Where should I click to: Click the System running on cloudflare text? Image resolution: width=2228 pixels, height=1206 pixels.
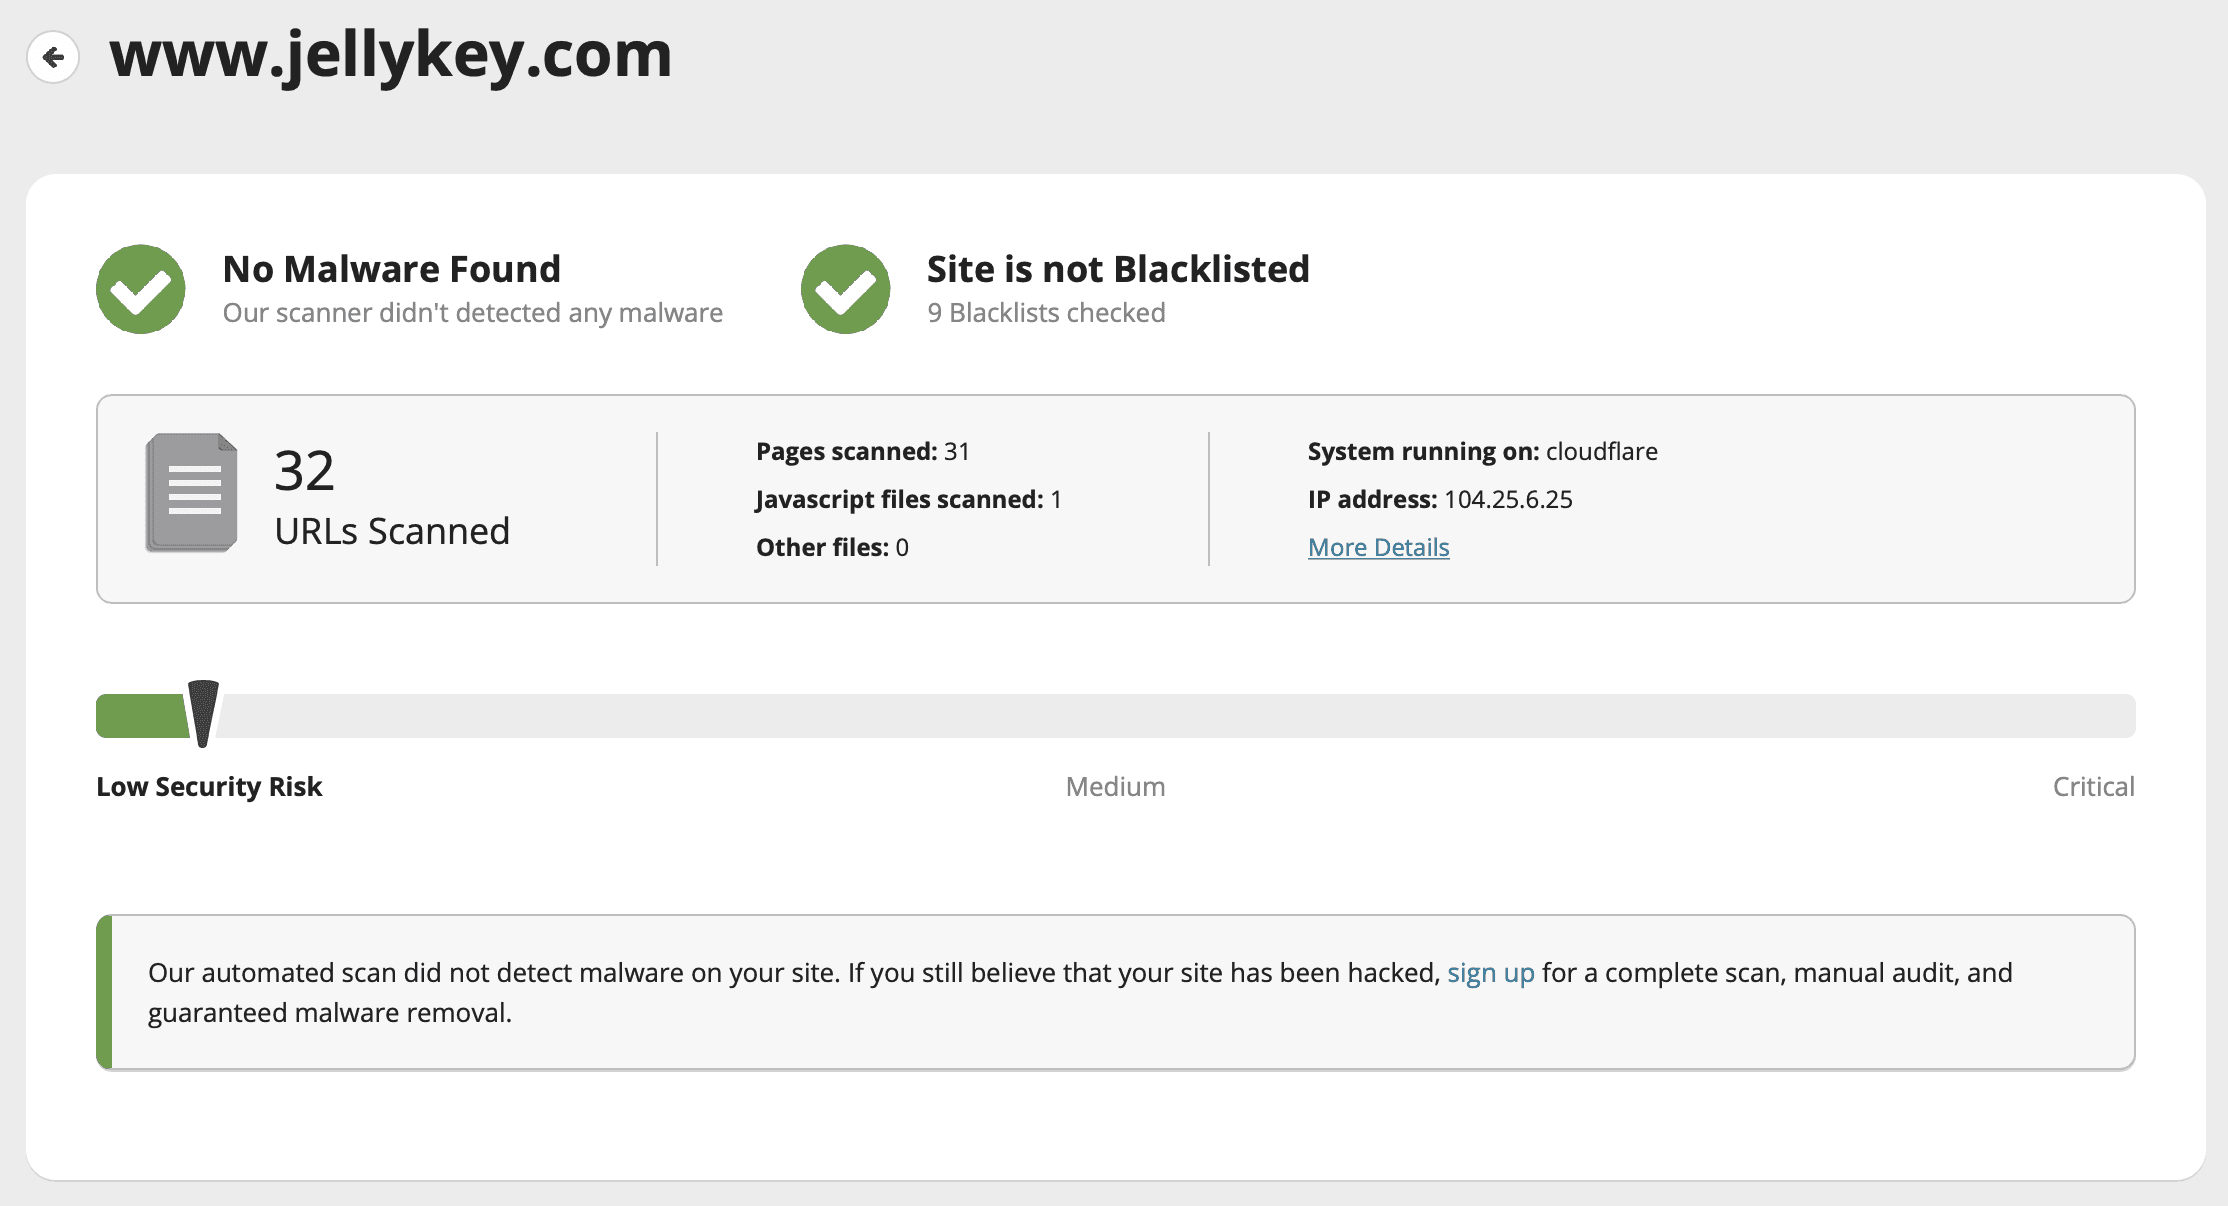(x=1482, y=451)
